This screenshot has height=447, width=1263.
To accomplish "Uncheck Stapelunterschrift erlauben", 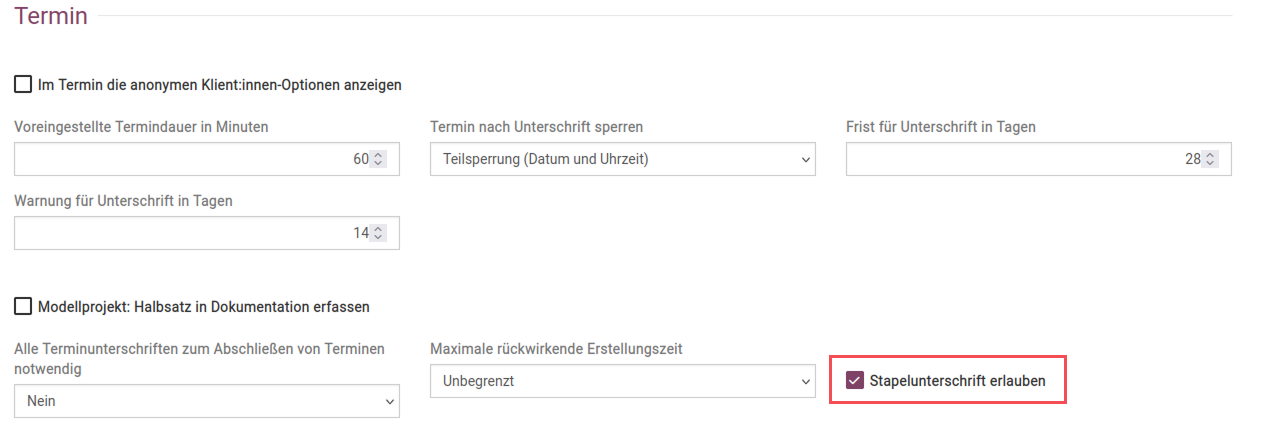I will [855, 380].
